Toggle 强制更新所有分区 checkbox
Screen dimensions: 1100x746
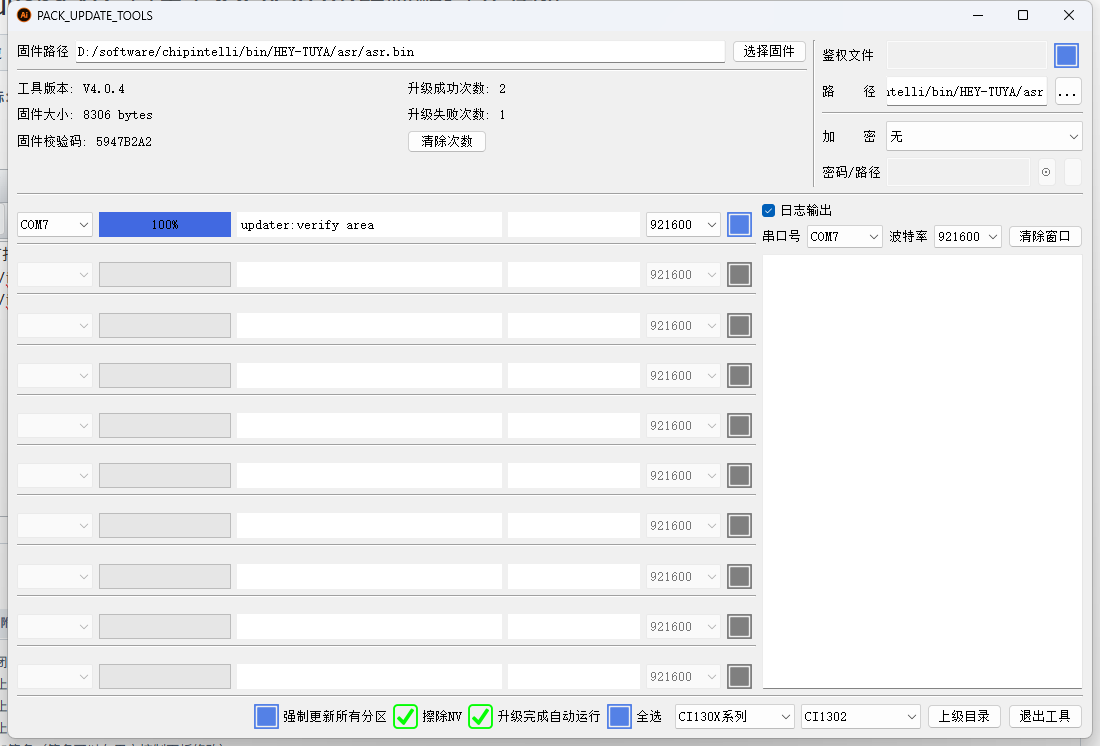pos(266,717)
